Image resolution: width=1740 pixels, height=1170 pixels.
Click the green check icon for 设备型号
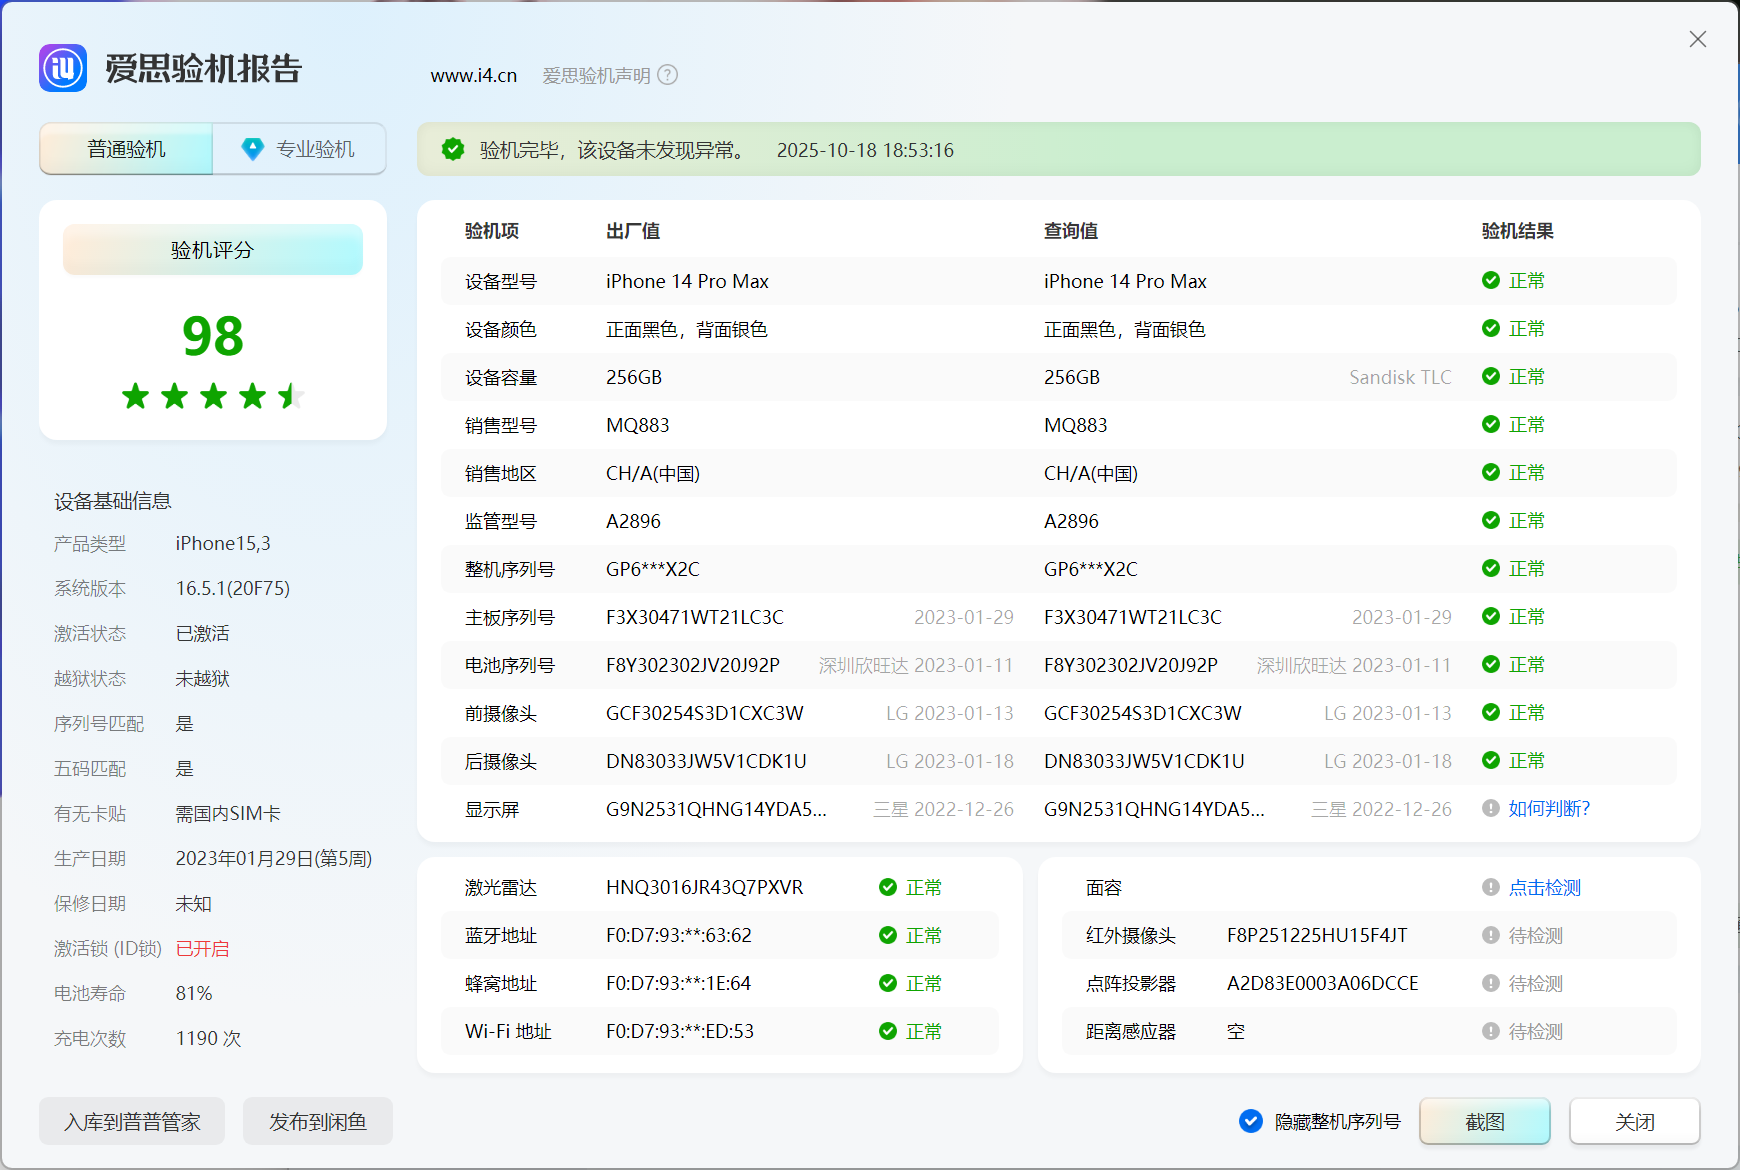click(1490, 280)
